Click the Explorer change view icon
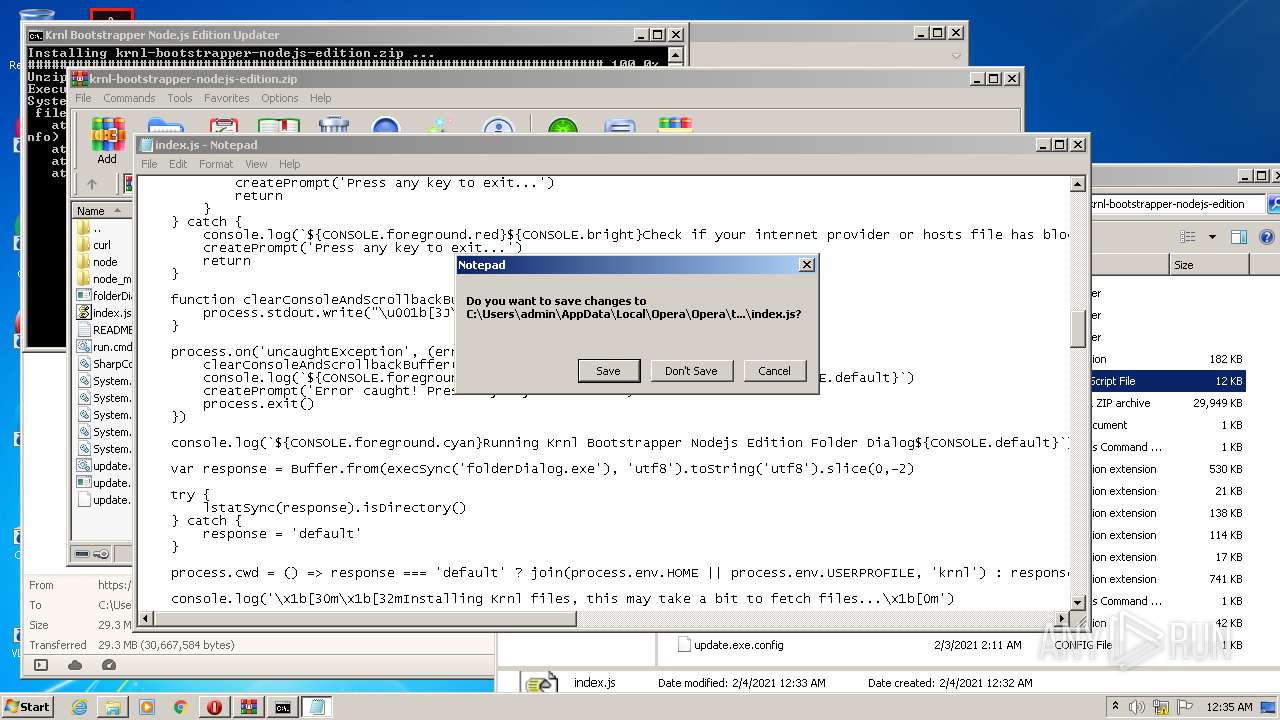The image size is (1280, 720). coord(1188,237)
